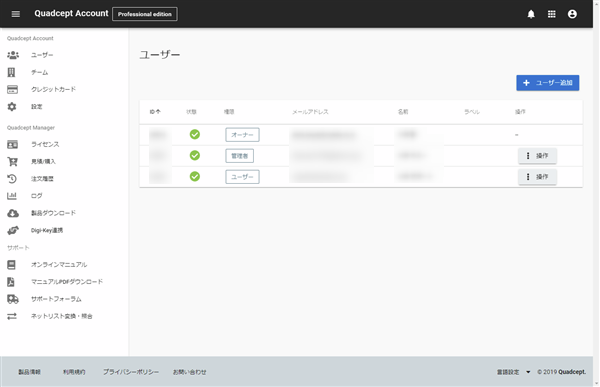This screenshot has height=387, width=600.
Task: Click the ネットリスト変換 arrows icon
Action: (12, 316)
